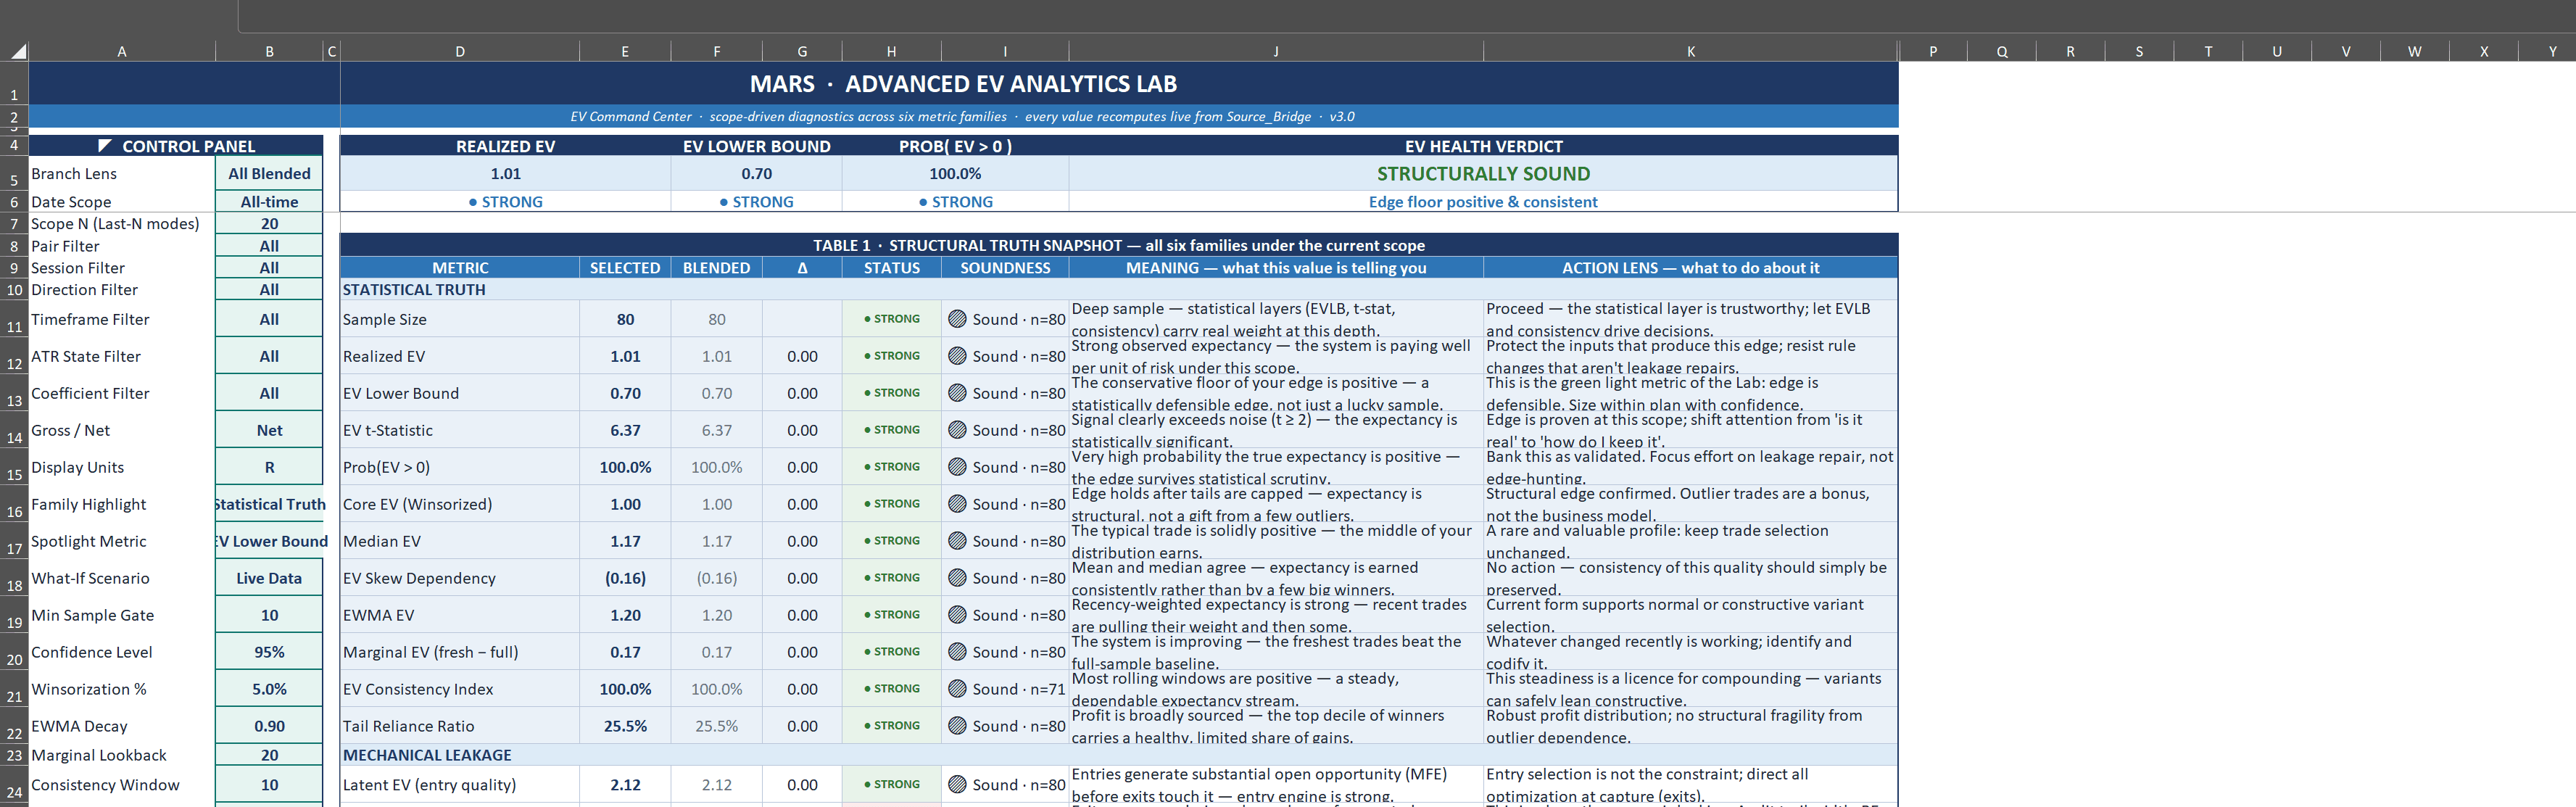Viewport: 2576px width, 807px height.
Task: Click the soundness icon in Median EV row
Action: (957, 541)
